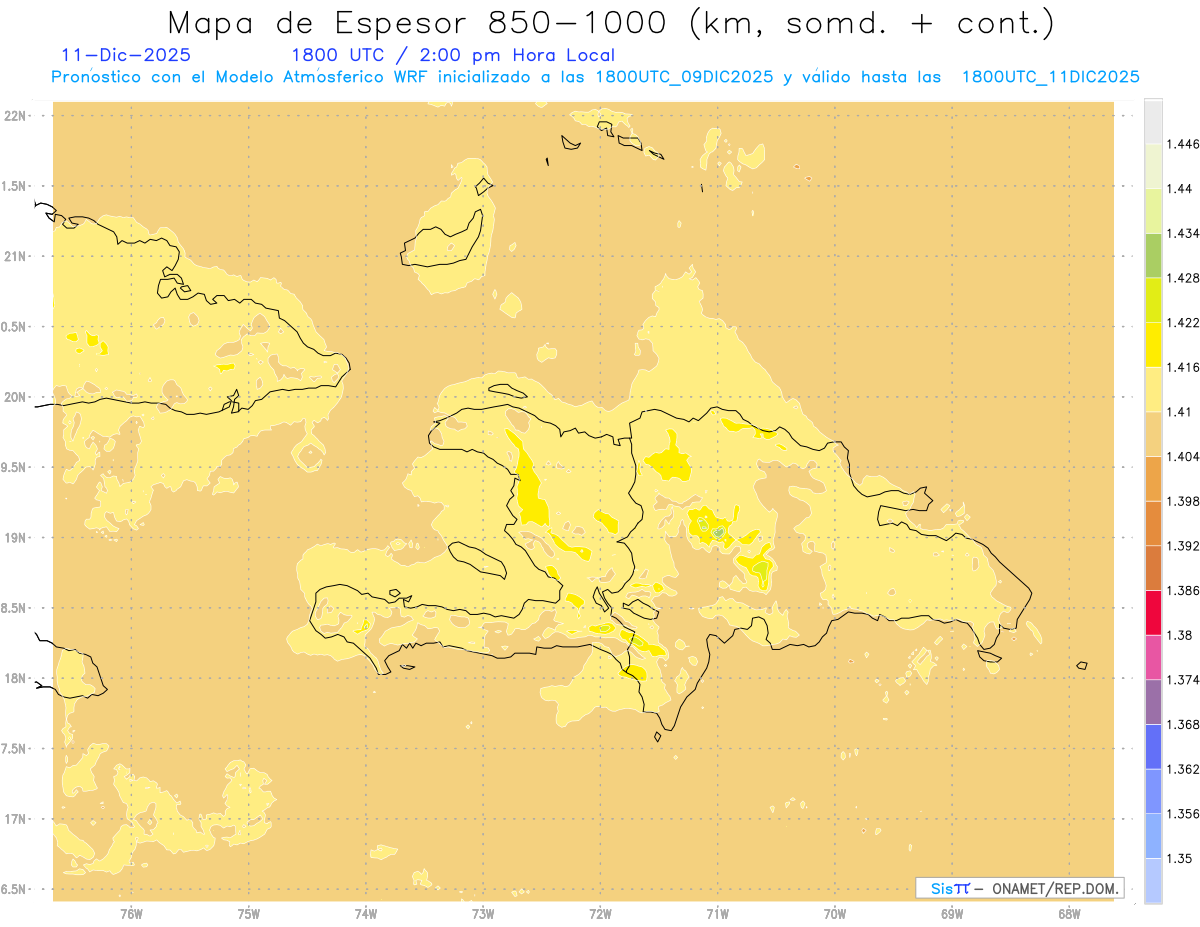
Task: Click the colorbar value 1.362
Action: [x=1184, y=769]
